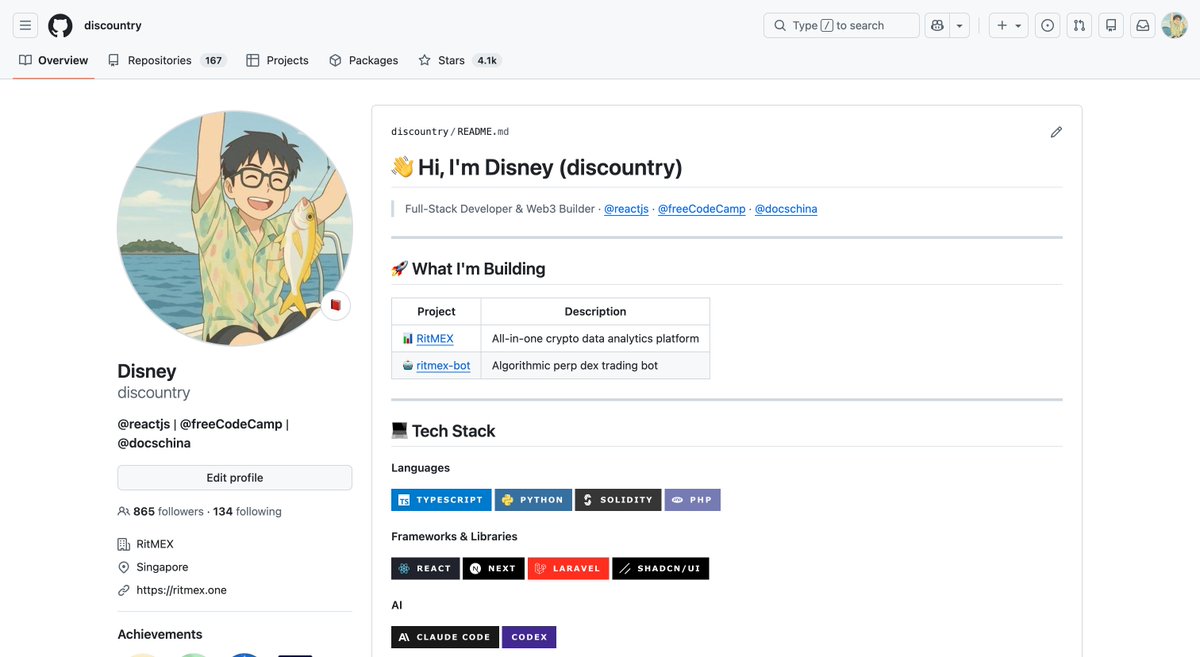The width and height of the screenshot is (1200, 657).
Task: Click the 167 repositories counter
Action: point(213,60)
